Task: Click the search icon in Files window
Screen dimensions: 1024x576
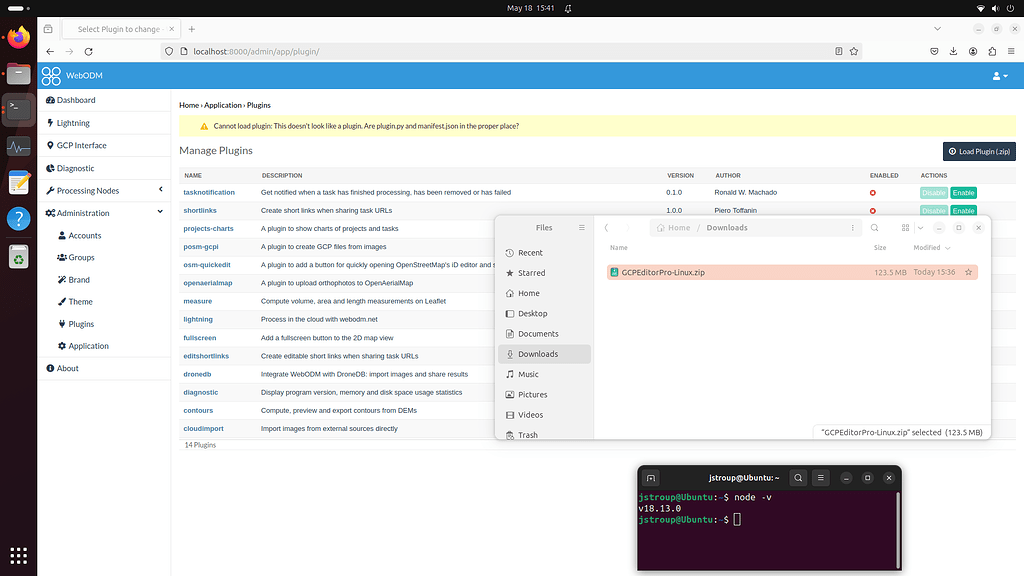Action: [874, 228]
